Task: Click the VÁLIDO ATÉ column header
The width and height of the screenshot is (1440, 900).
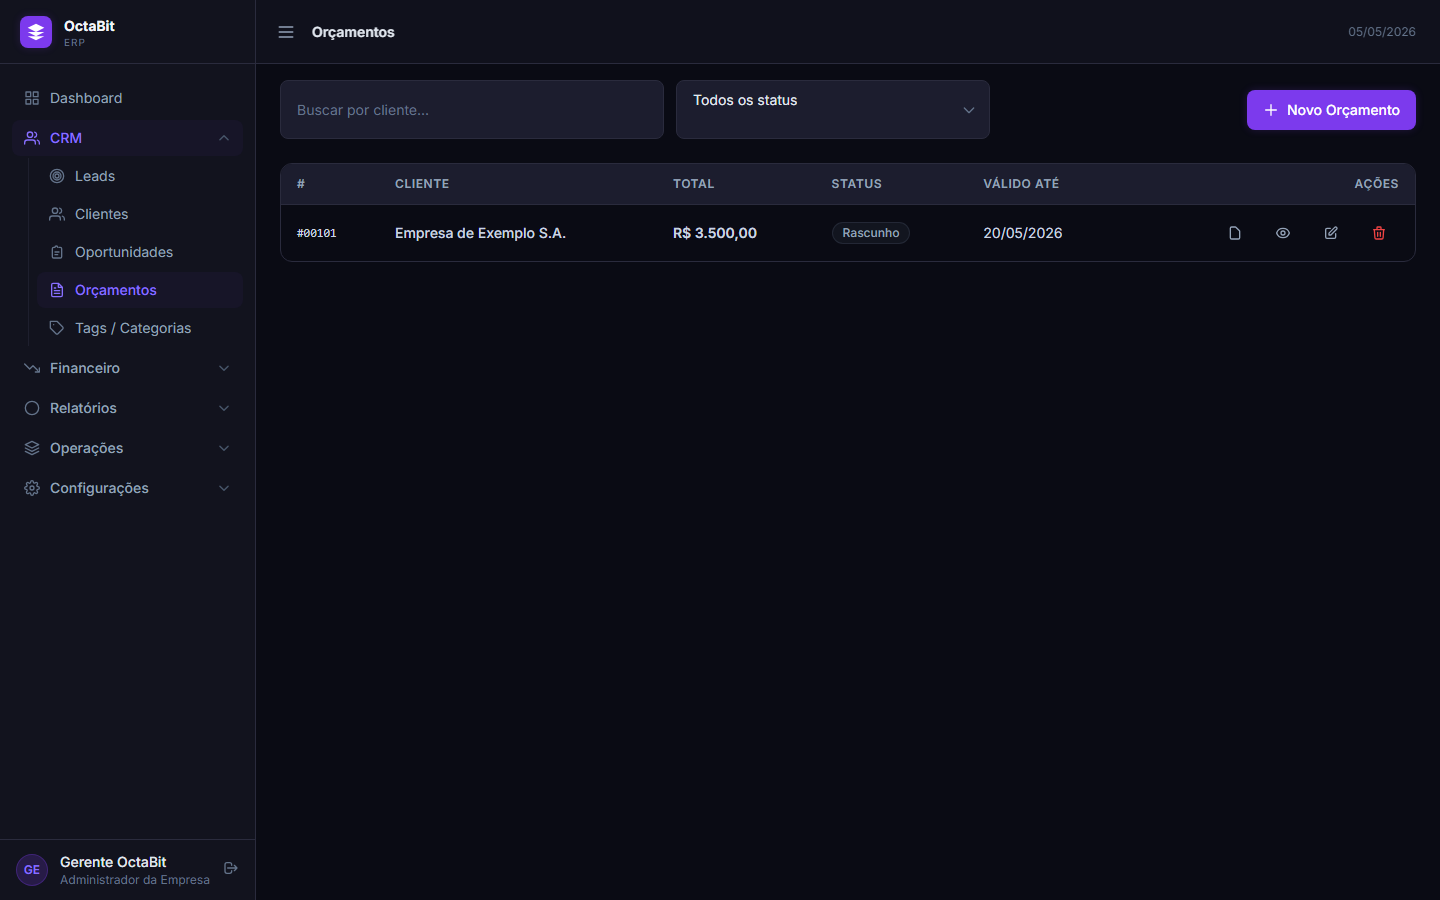Action: pyautogui.click(x=1021, y=184)
